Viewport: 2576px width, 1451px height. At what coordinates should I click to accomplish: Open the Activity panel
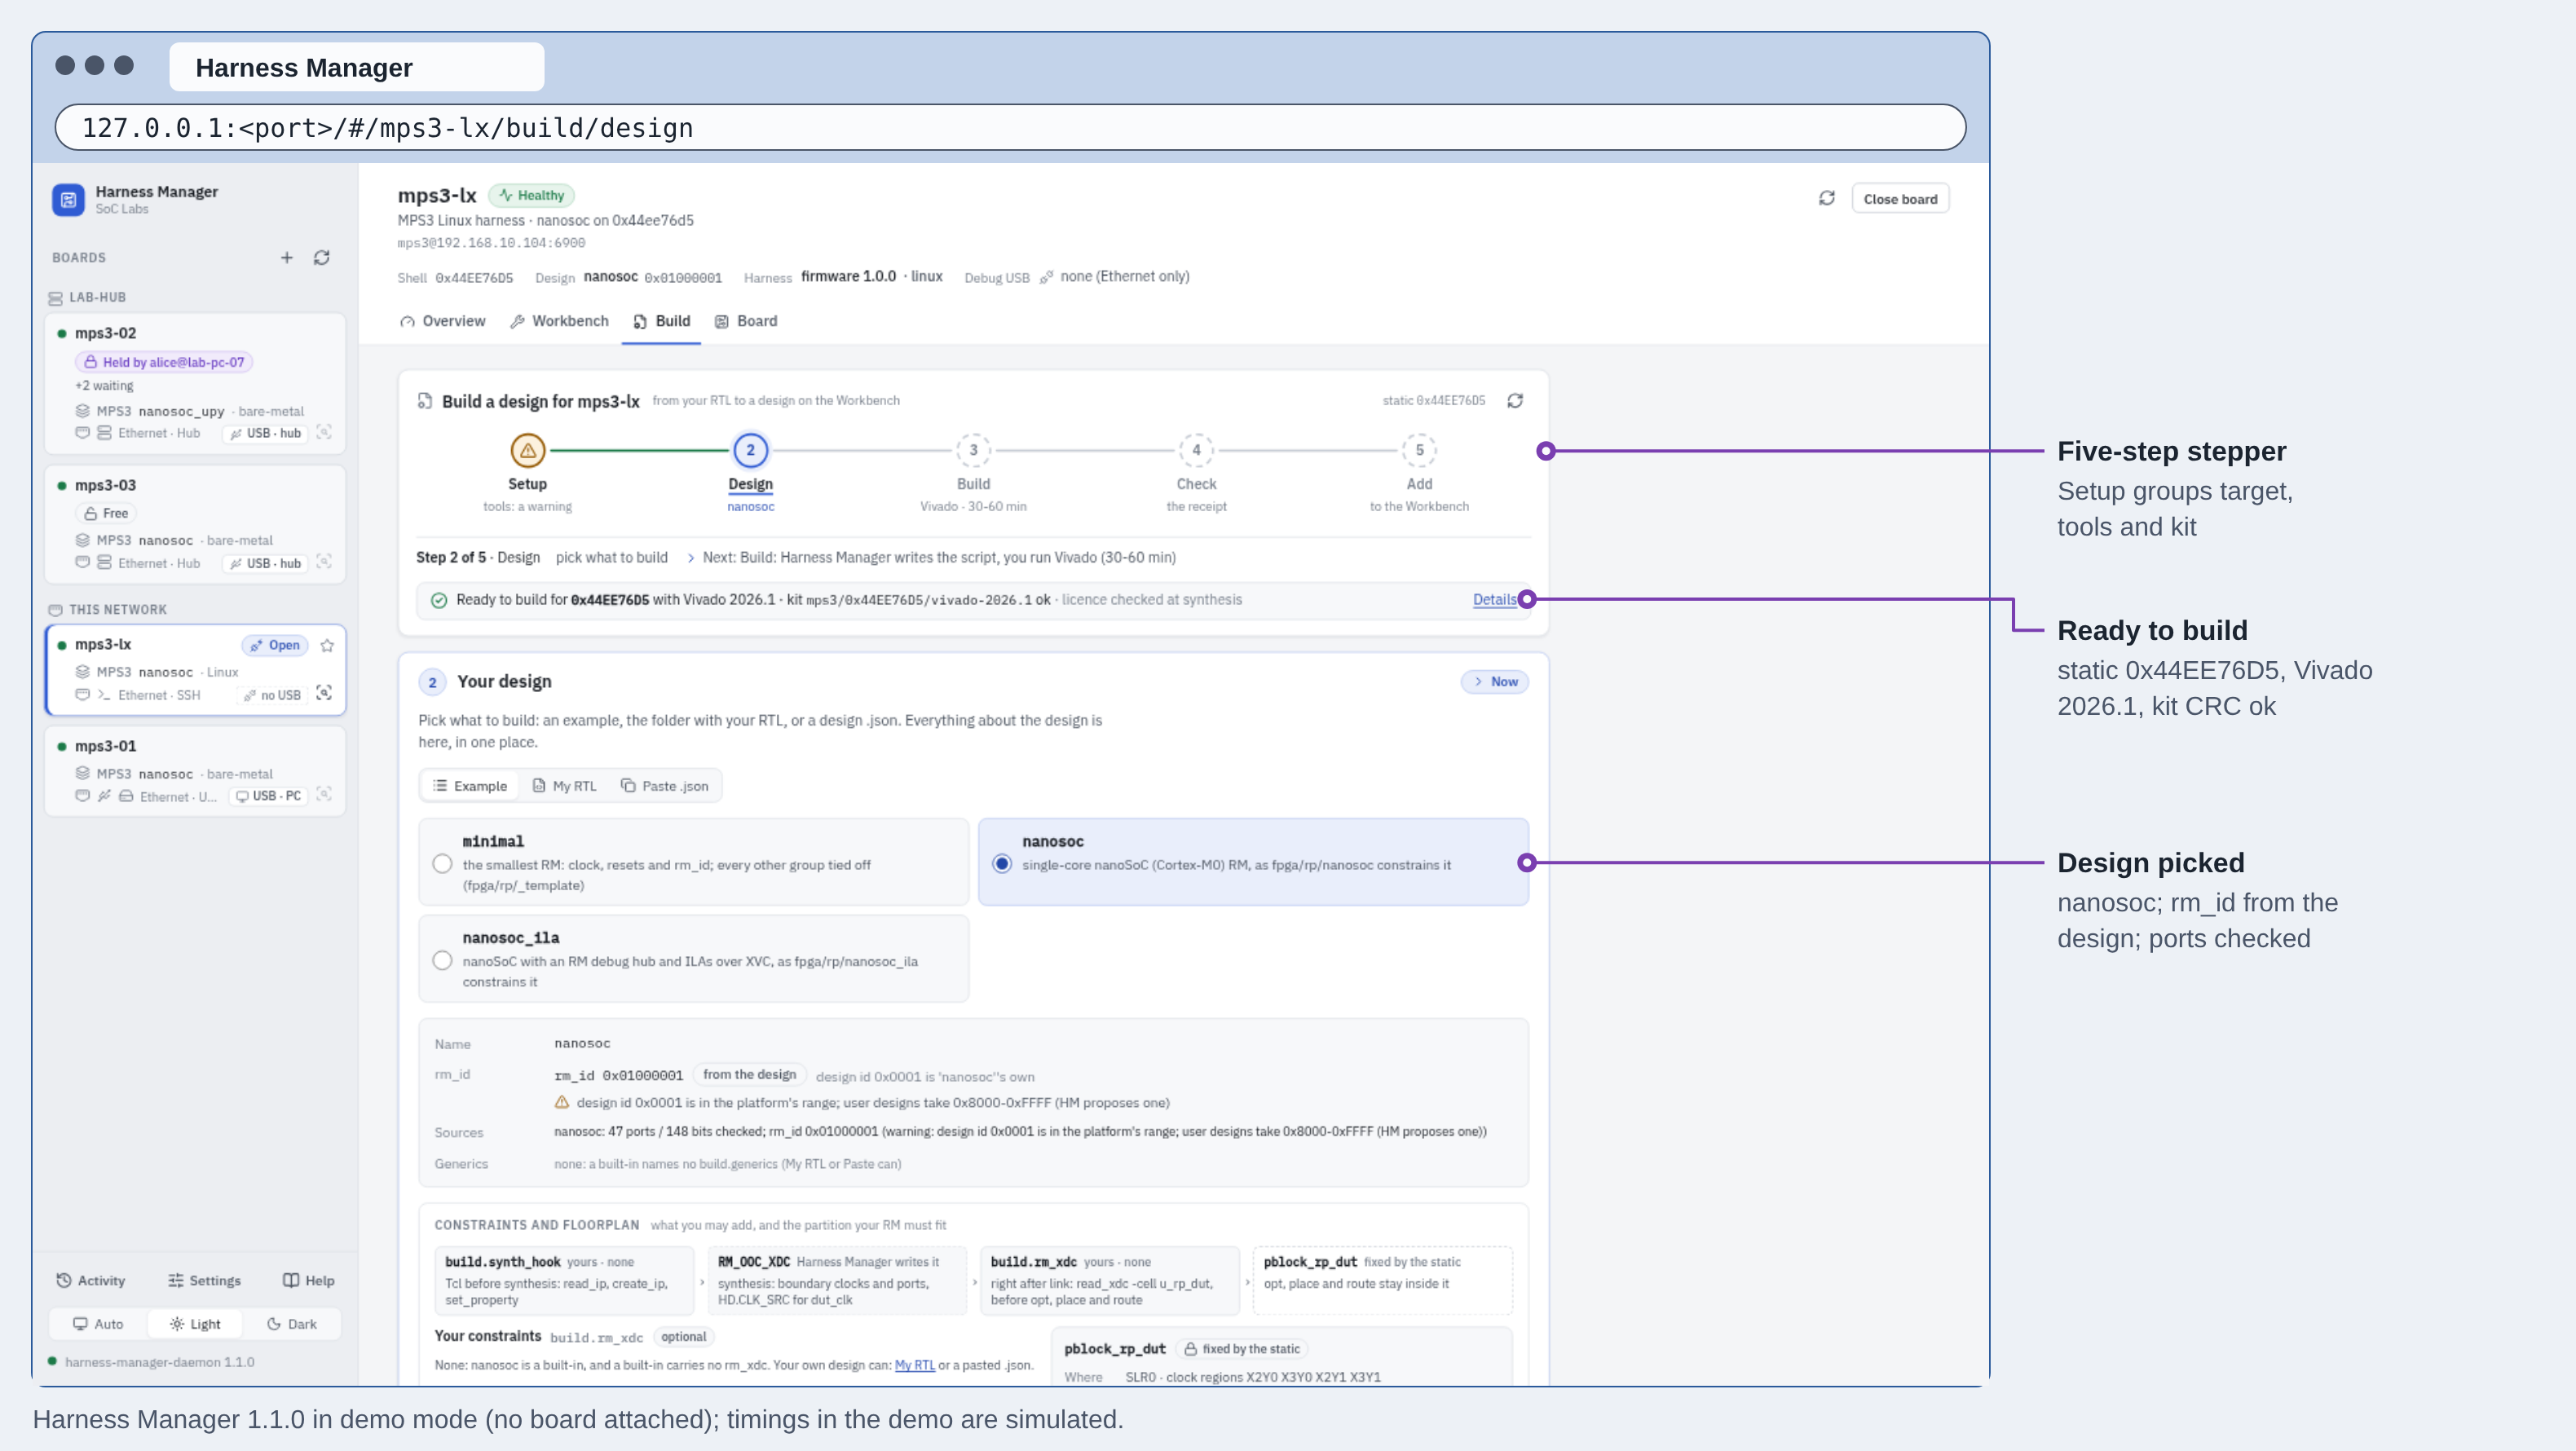[x=91, y=1281]
